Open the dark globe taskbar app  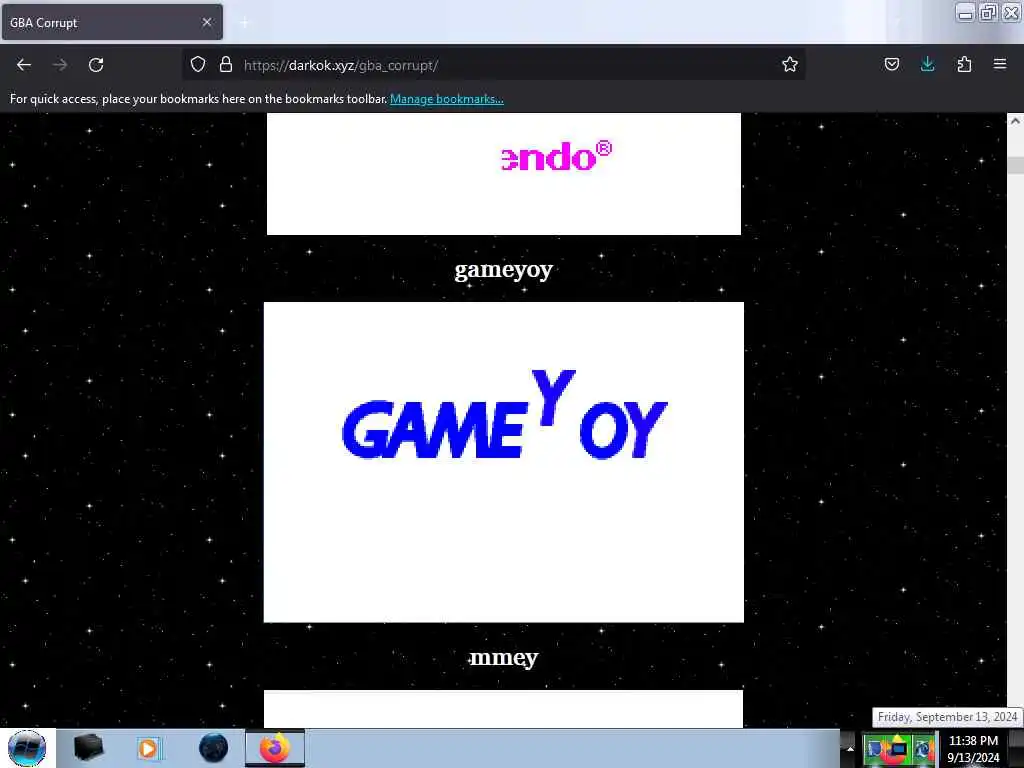(214, 748)
